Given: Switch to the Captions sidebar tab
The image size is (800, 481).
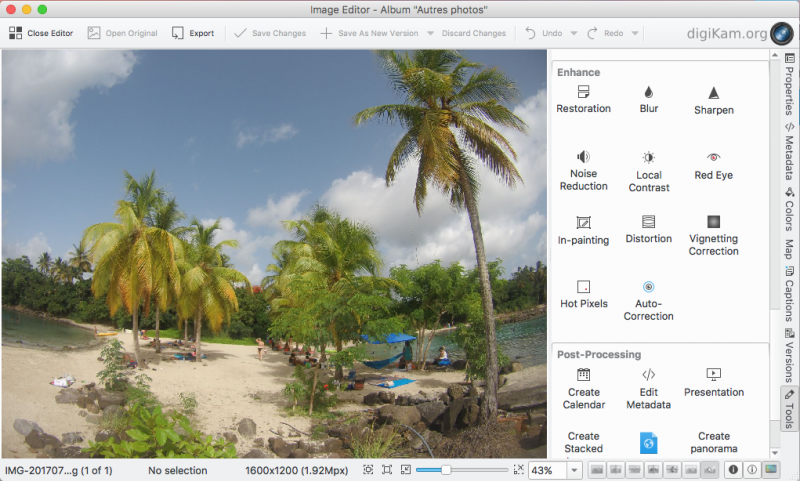Looking at the screenshot, I should 789,294.
